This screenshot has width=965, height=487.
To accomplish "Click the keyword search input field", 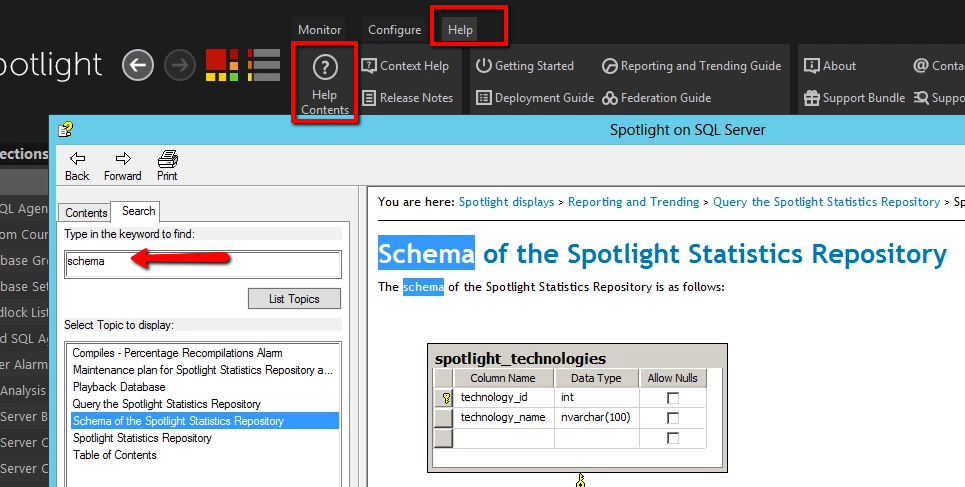I will [201, 264].
